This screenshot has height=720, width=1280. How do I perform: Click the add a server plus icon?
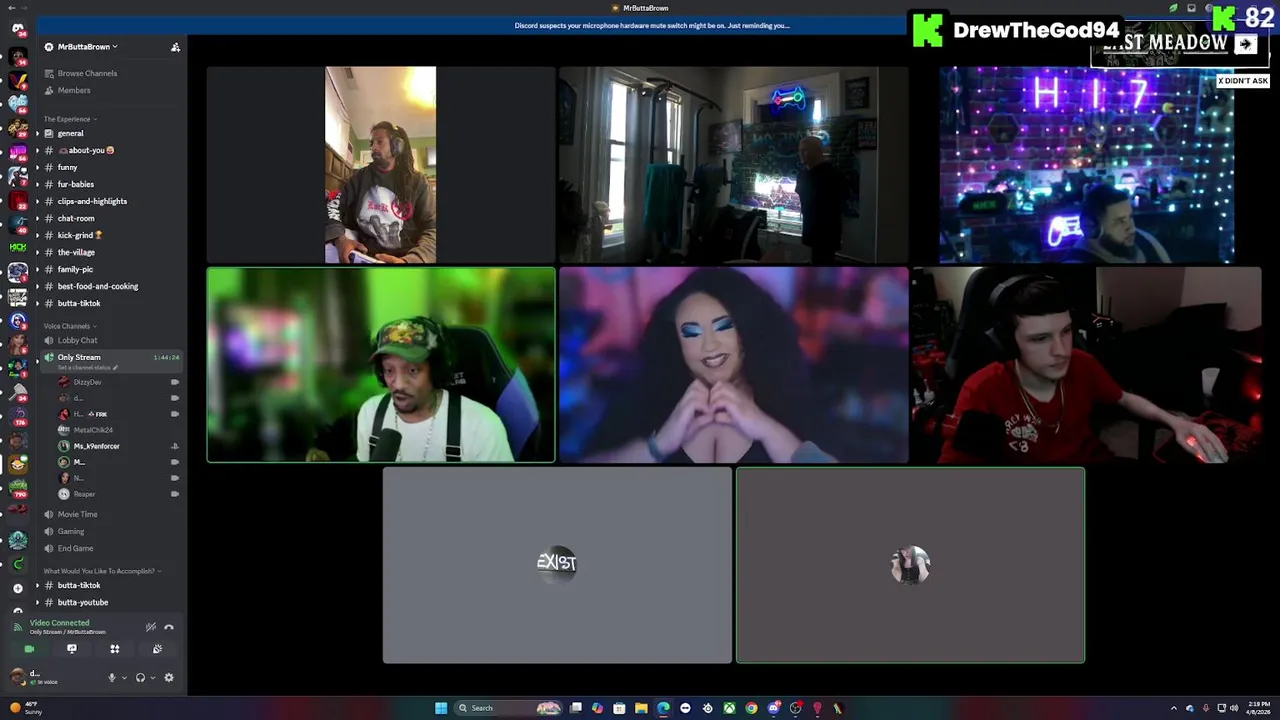[x=18, y=588]
